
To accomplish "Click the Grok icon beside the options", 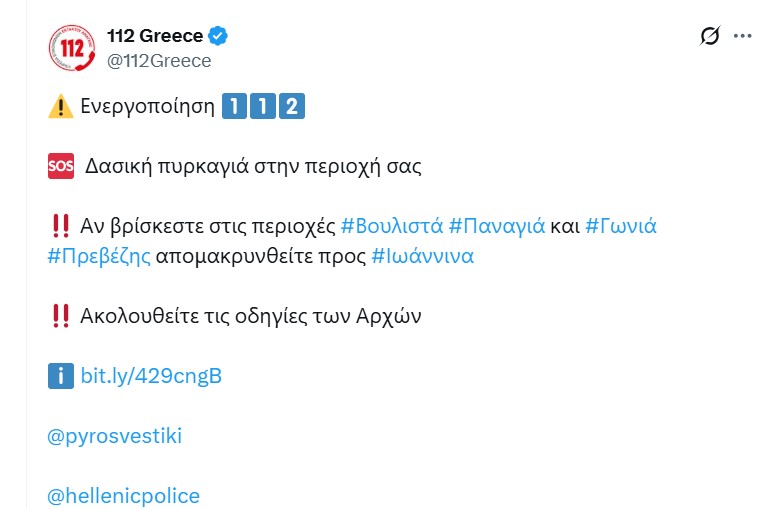I will pyautogui.click(x=709, y=37).
